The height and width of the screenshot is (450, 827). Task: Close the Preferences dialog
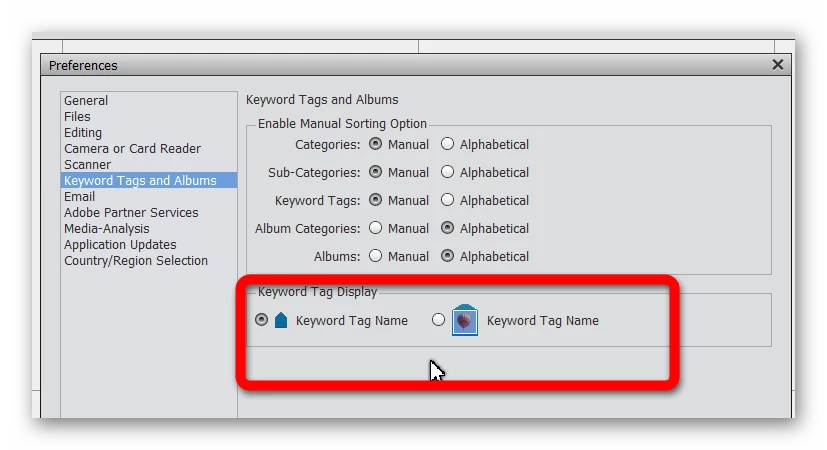click(777, 65)
